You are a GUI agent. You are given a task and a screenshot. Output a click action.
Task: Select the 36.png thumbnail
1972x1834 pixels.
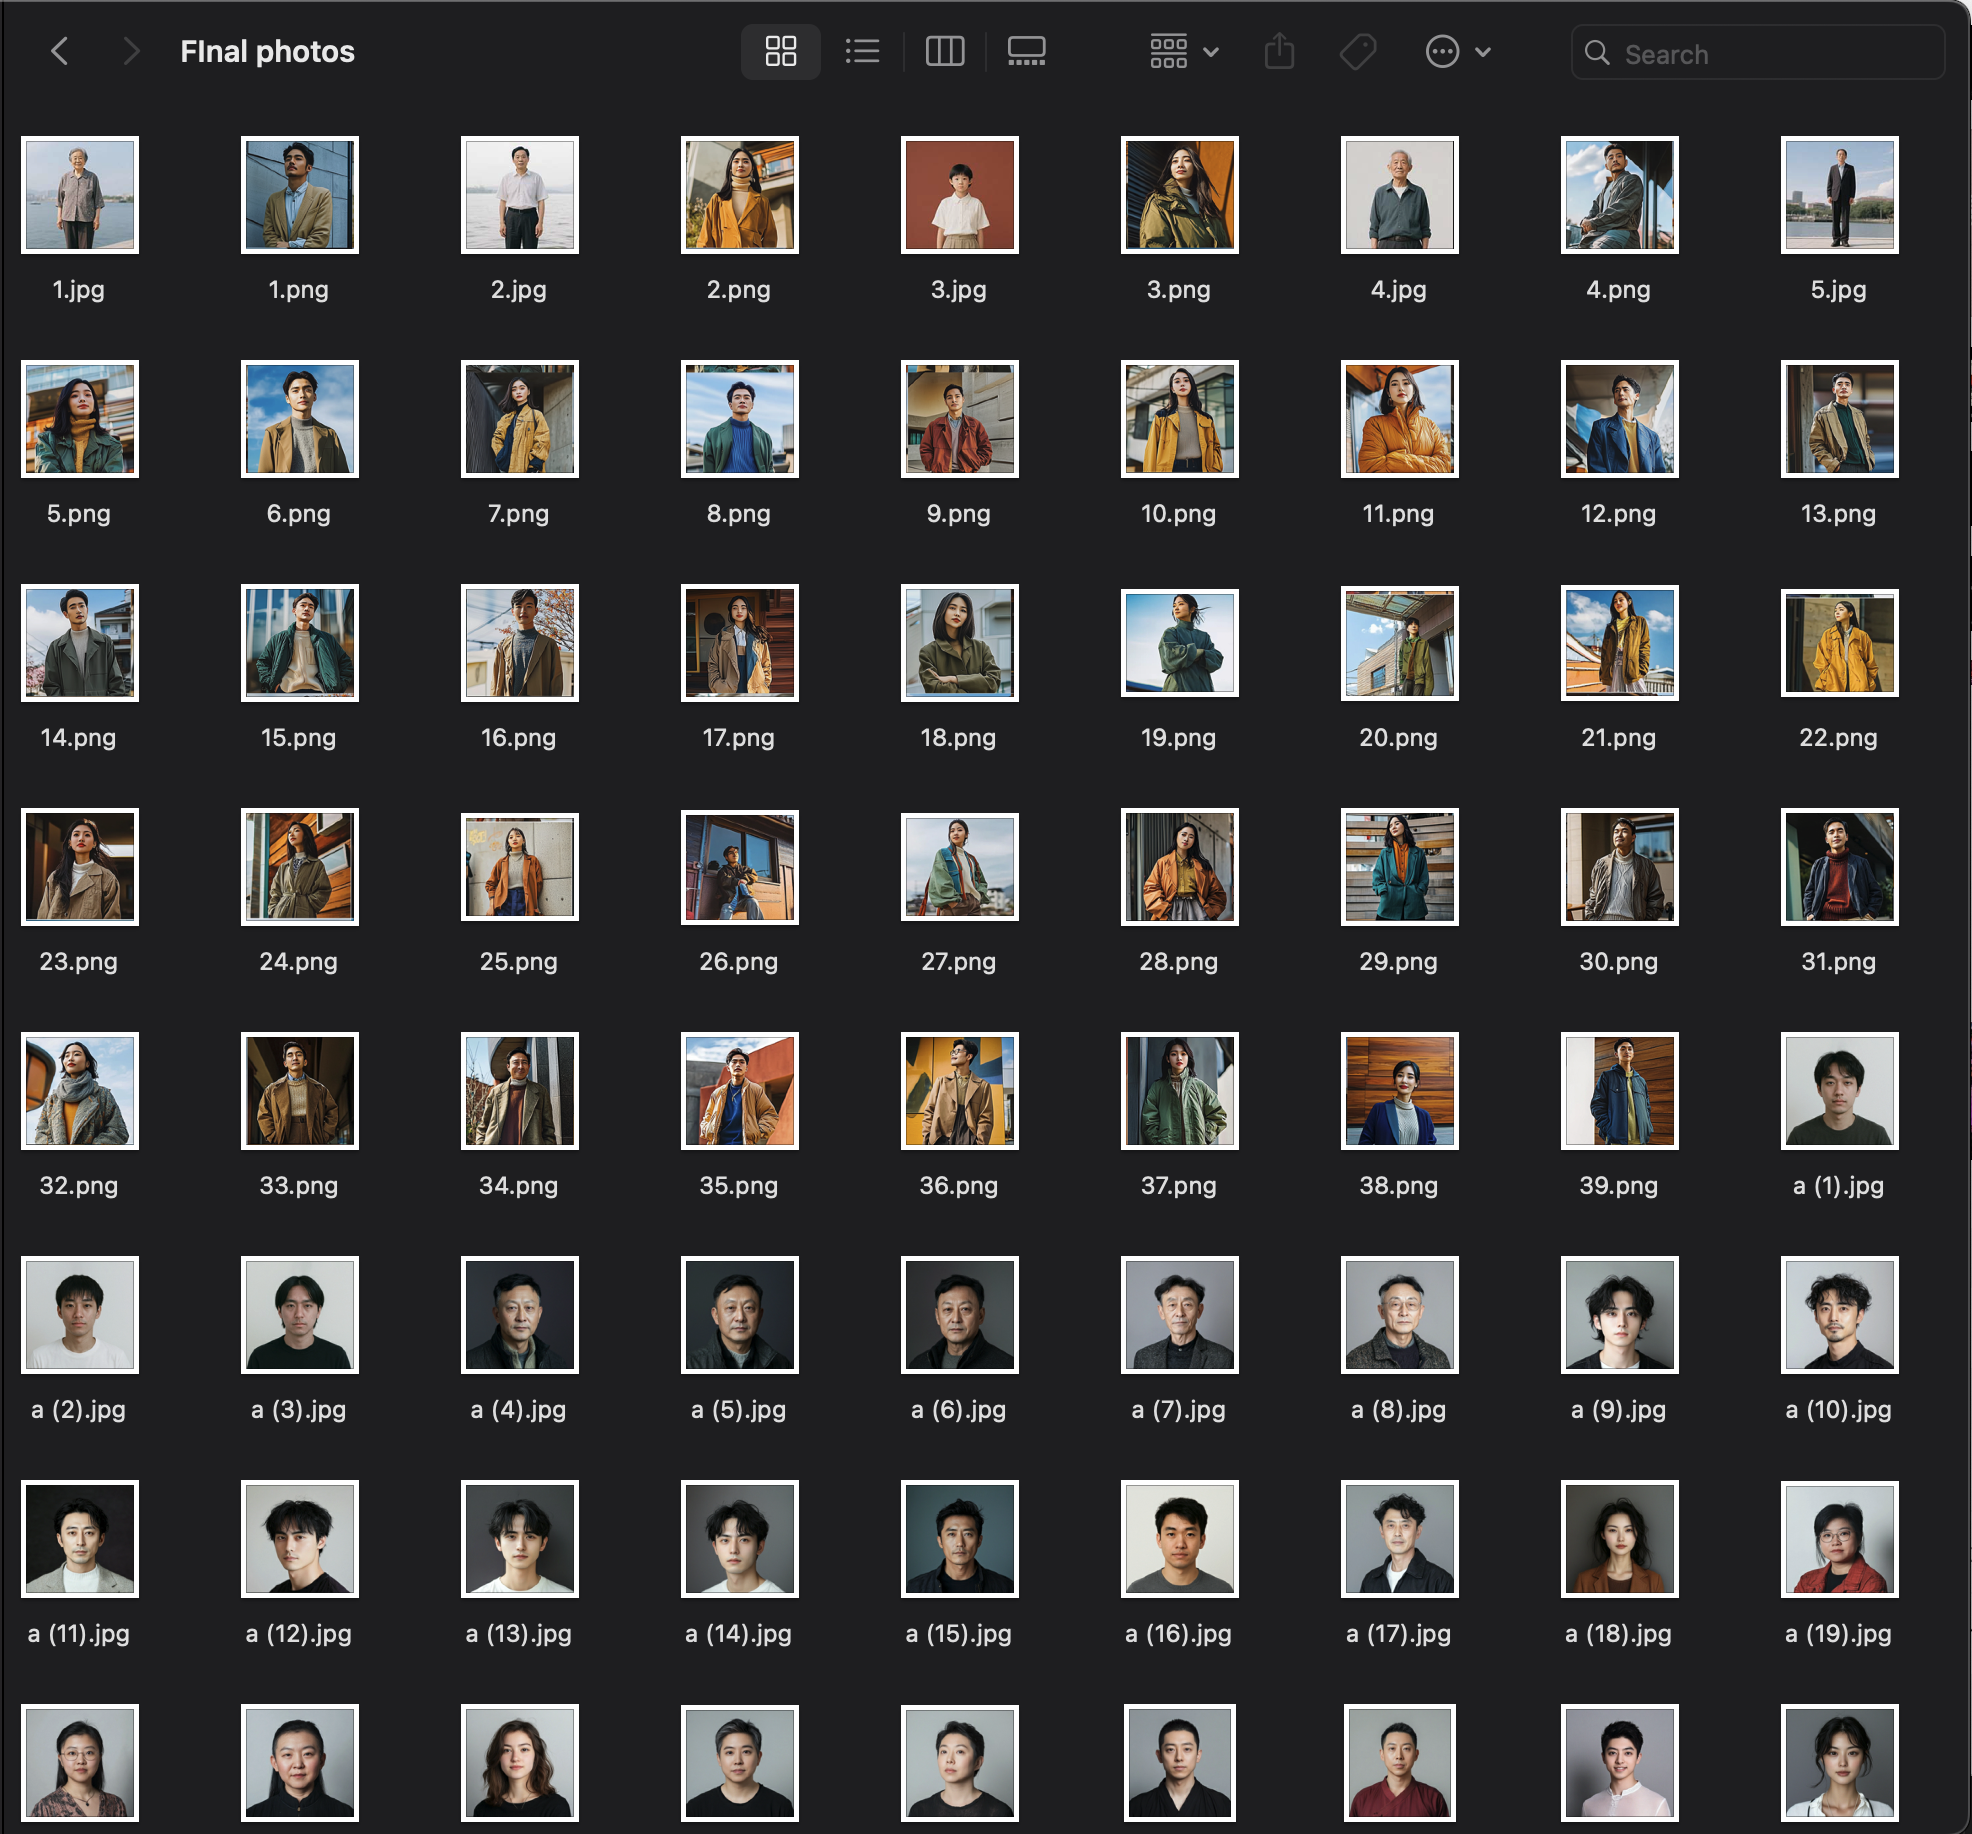coord(960,1091)
